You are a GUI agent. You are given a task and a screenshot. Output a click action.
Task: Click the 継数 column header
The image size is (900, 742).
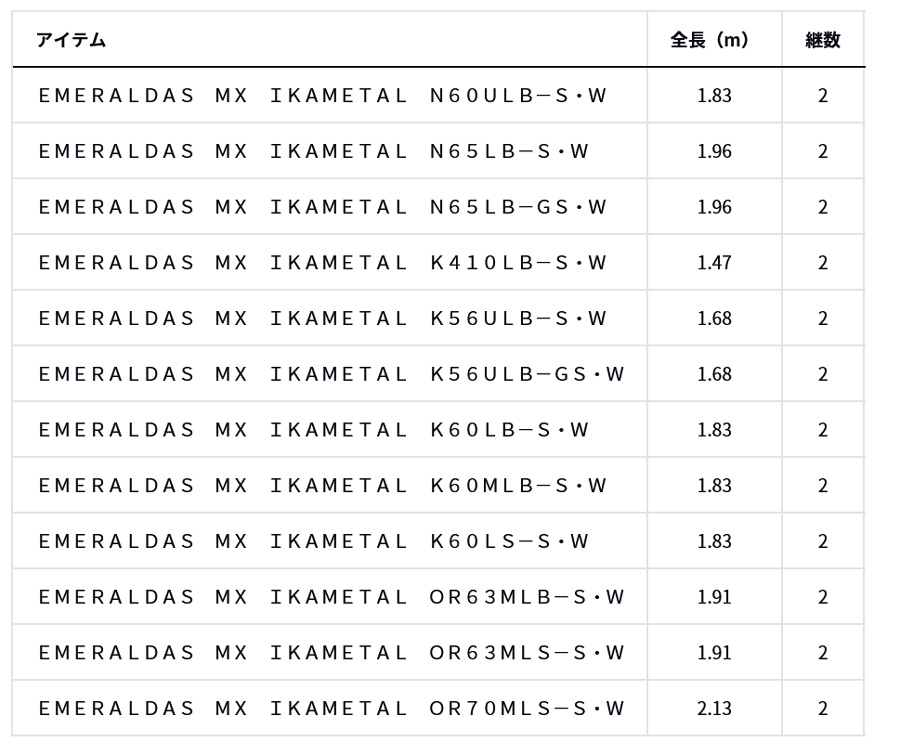coord(822,41)
